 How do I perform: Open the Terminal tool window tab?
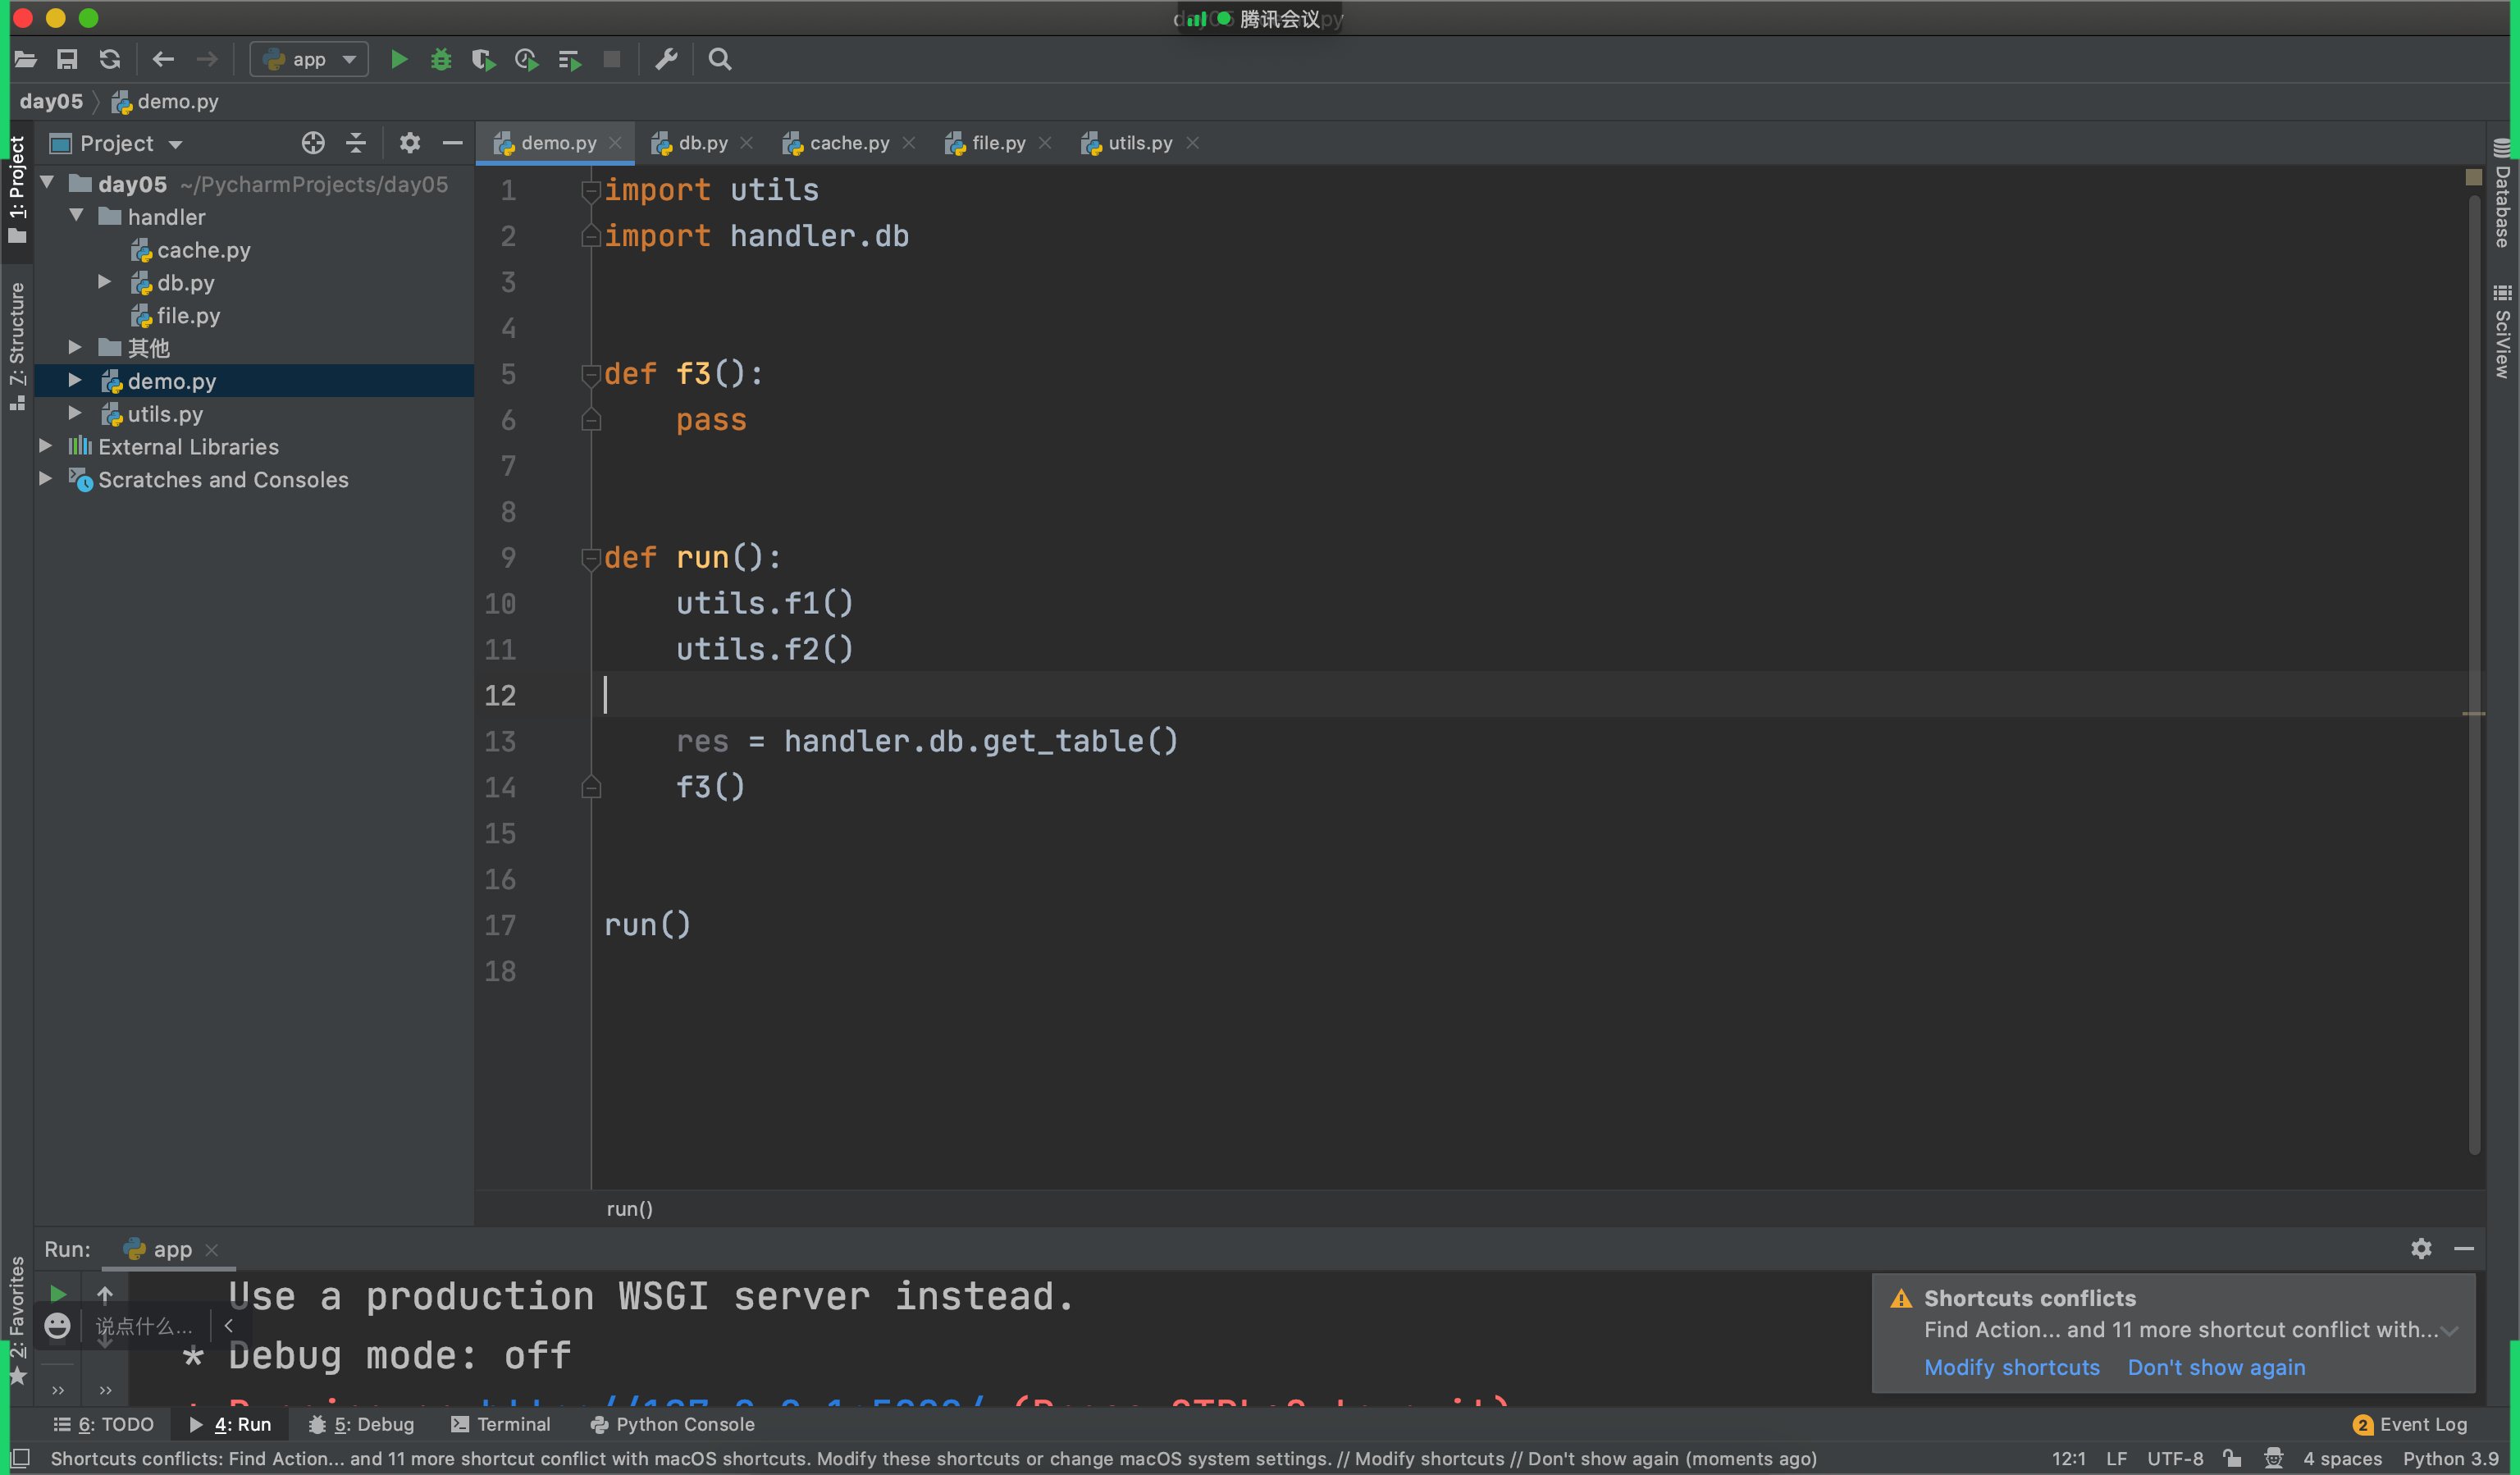pyautogui.click(x=501, y=1424)
